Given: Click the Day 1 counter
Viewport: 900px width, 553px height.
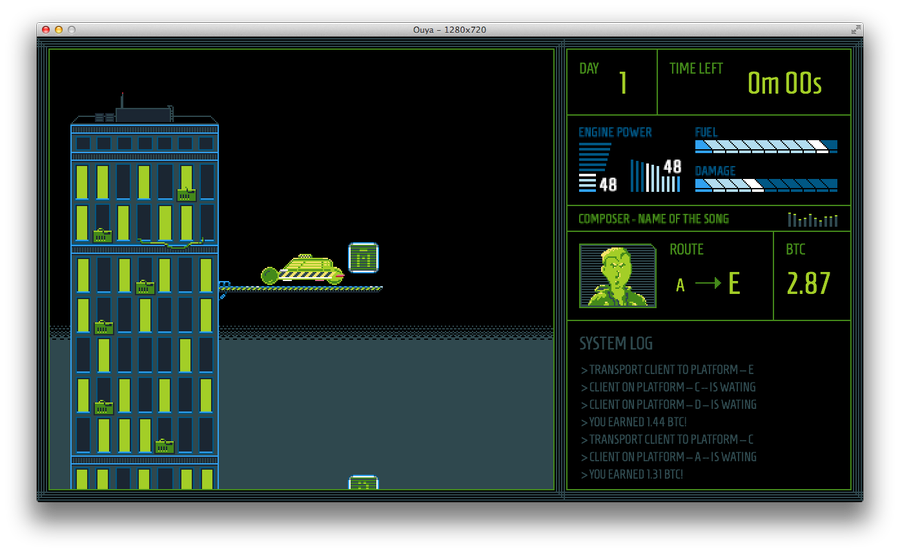Looking at the screenshot, I should (x=623, y=83).
